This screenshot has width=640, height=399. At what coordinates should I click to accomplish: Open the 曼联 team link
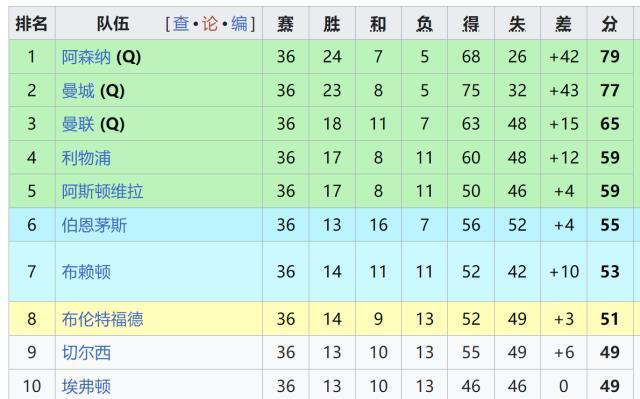click(x=78, y=124)
